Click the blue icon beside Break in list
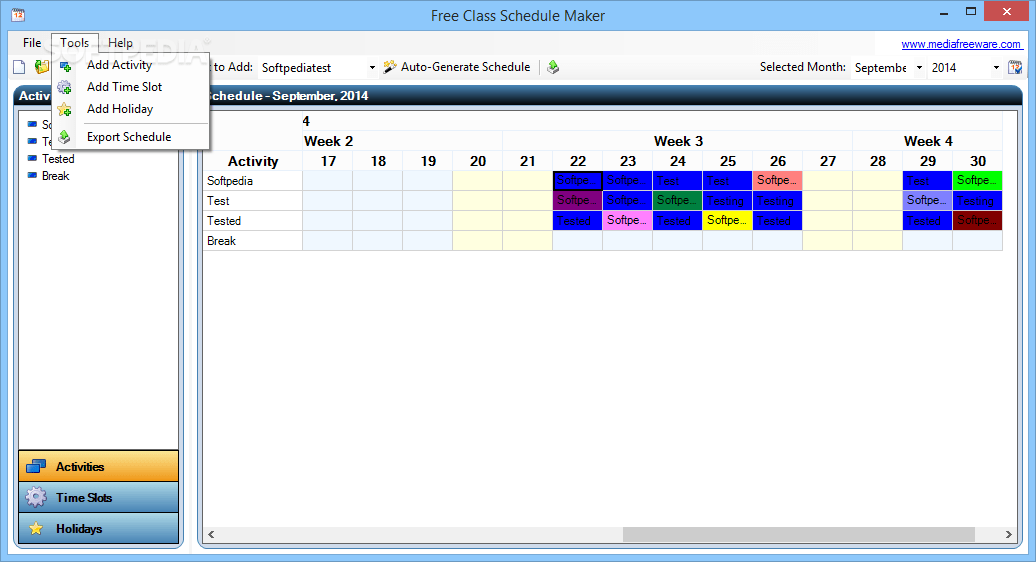This screenshot has width=1036, height=562. [x=32, y=176]
